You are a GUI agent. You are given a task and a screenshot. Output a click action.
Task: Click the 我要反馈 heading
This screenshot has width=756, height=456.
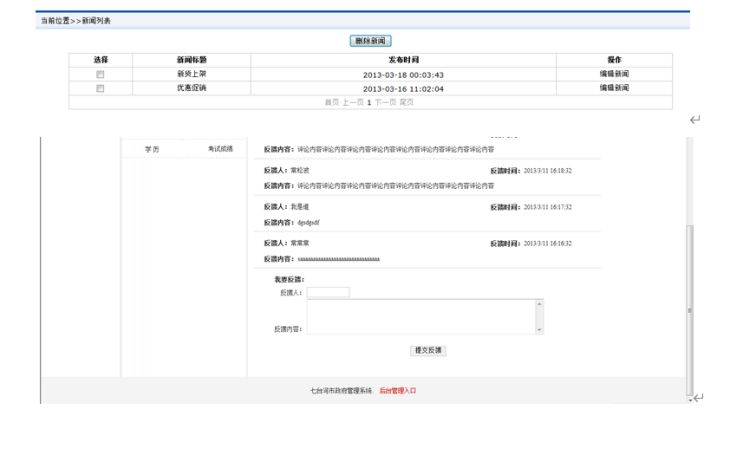[x=289, y=280]
